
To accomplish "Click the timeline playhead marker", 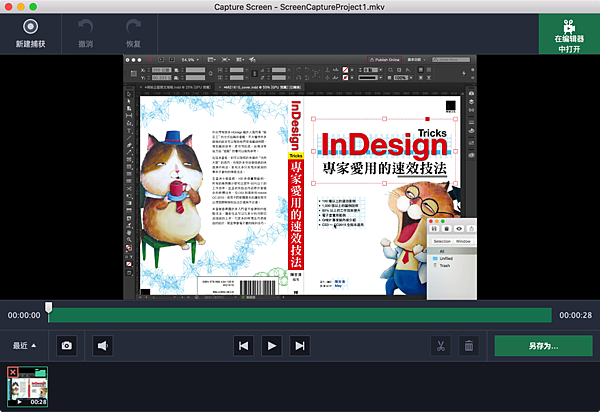I will point(48,308).
